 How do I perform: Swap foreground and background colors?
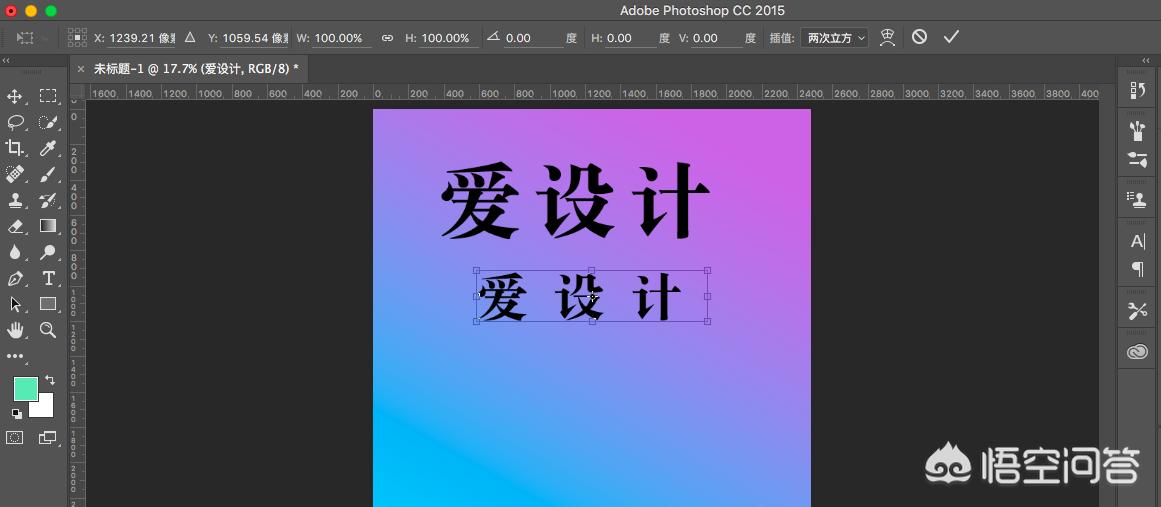point(50,380)
